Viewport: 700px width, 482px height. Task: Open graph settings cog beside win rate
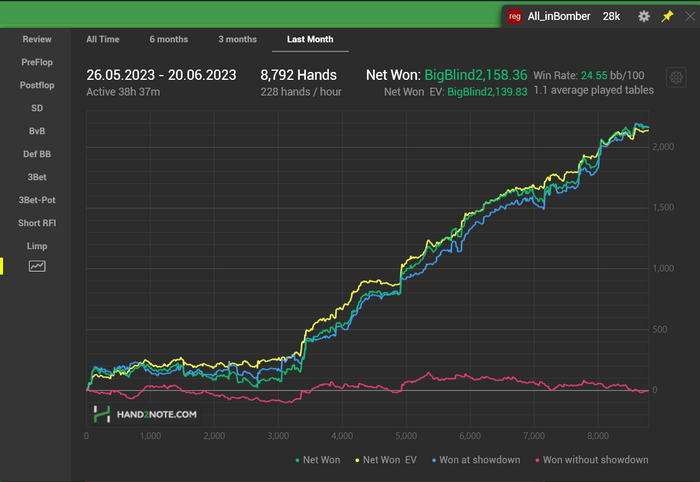click(x=676, y=78)
